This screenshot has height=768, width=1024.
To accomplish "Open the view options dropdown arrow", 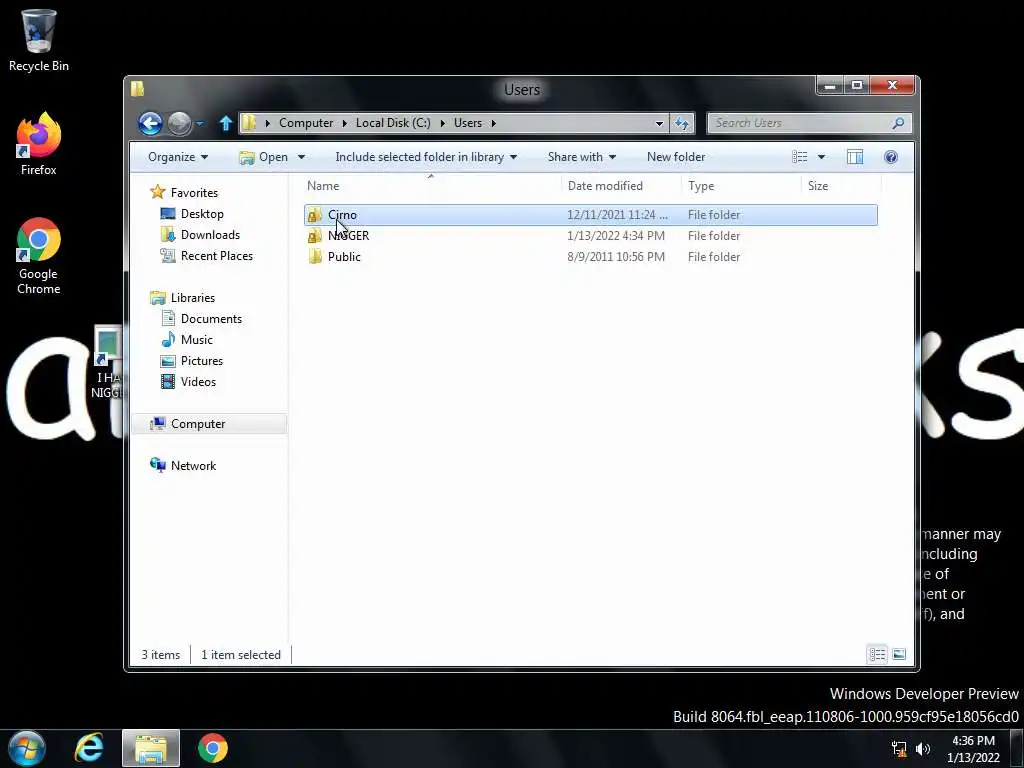I will 822,157.
